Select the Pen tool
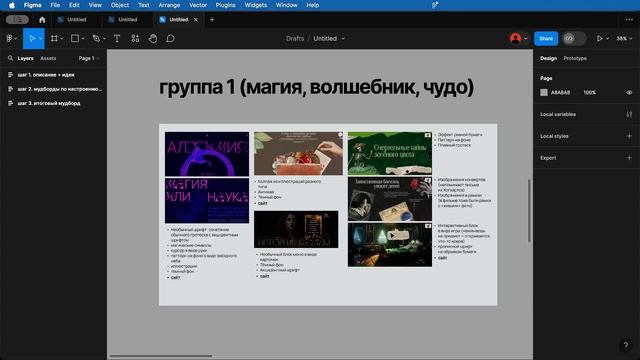This screenshot has height=360, width=640. (x=96, y=38)
